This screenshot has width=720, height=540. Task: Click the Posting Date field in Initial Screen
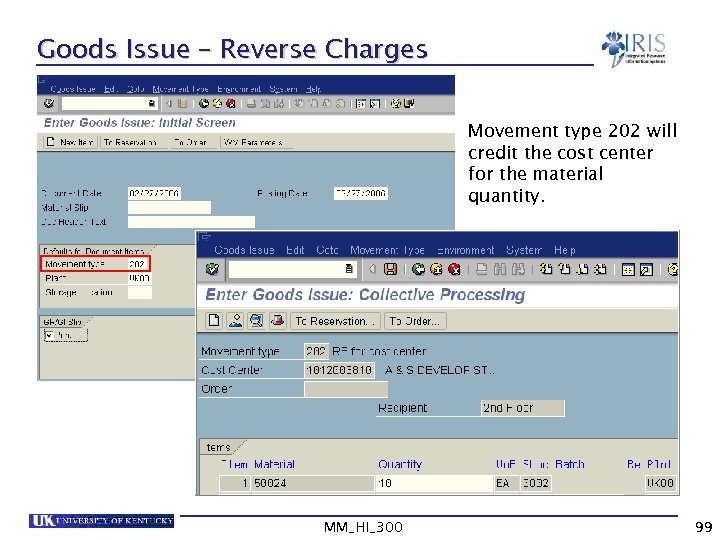[360, 193]
